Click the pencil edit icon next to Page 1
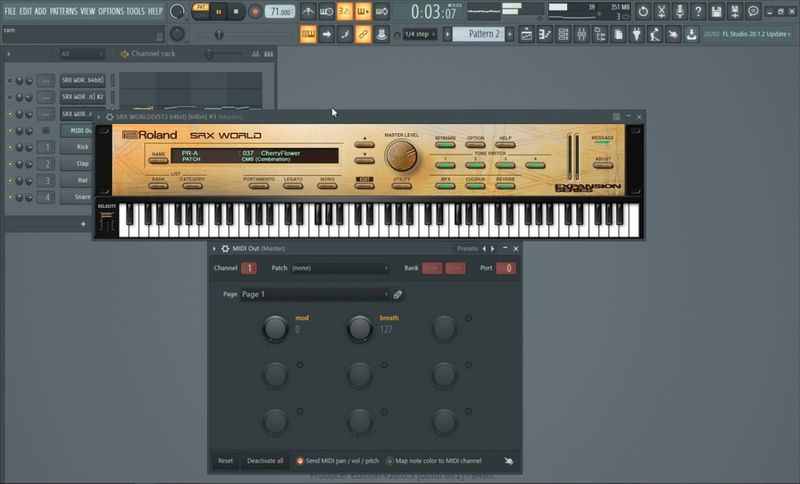This screenshot has width=800, height=484. (397, 294)
